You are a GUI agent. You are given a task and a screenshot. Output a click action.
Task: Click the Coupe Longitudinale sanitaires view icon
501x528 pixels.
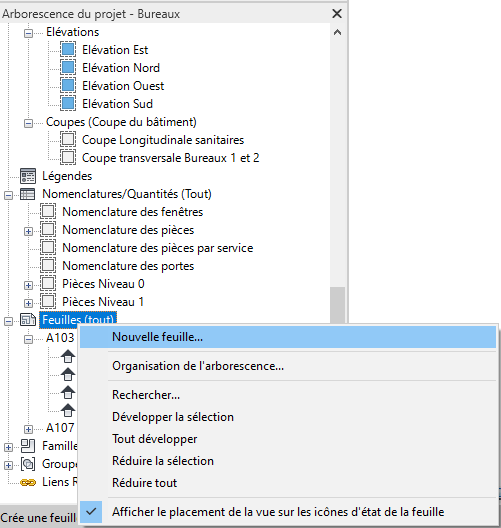(68, 139)
